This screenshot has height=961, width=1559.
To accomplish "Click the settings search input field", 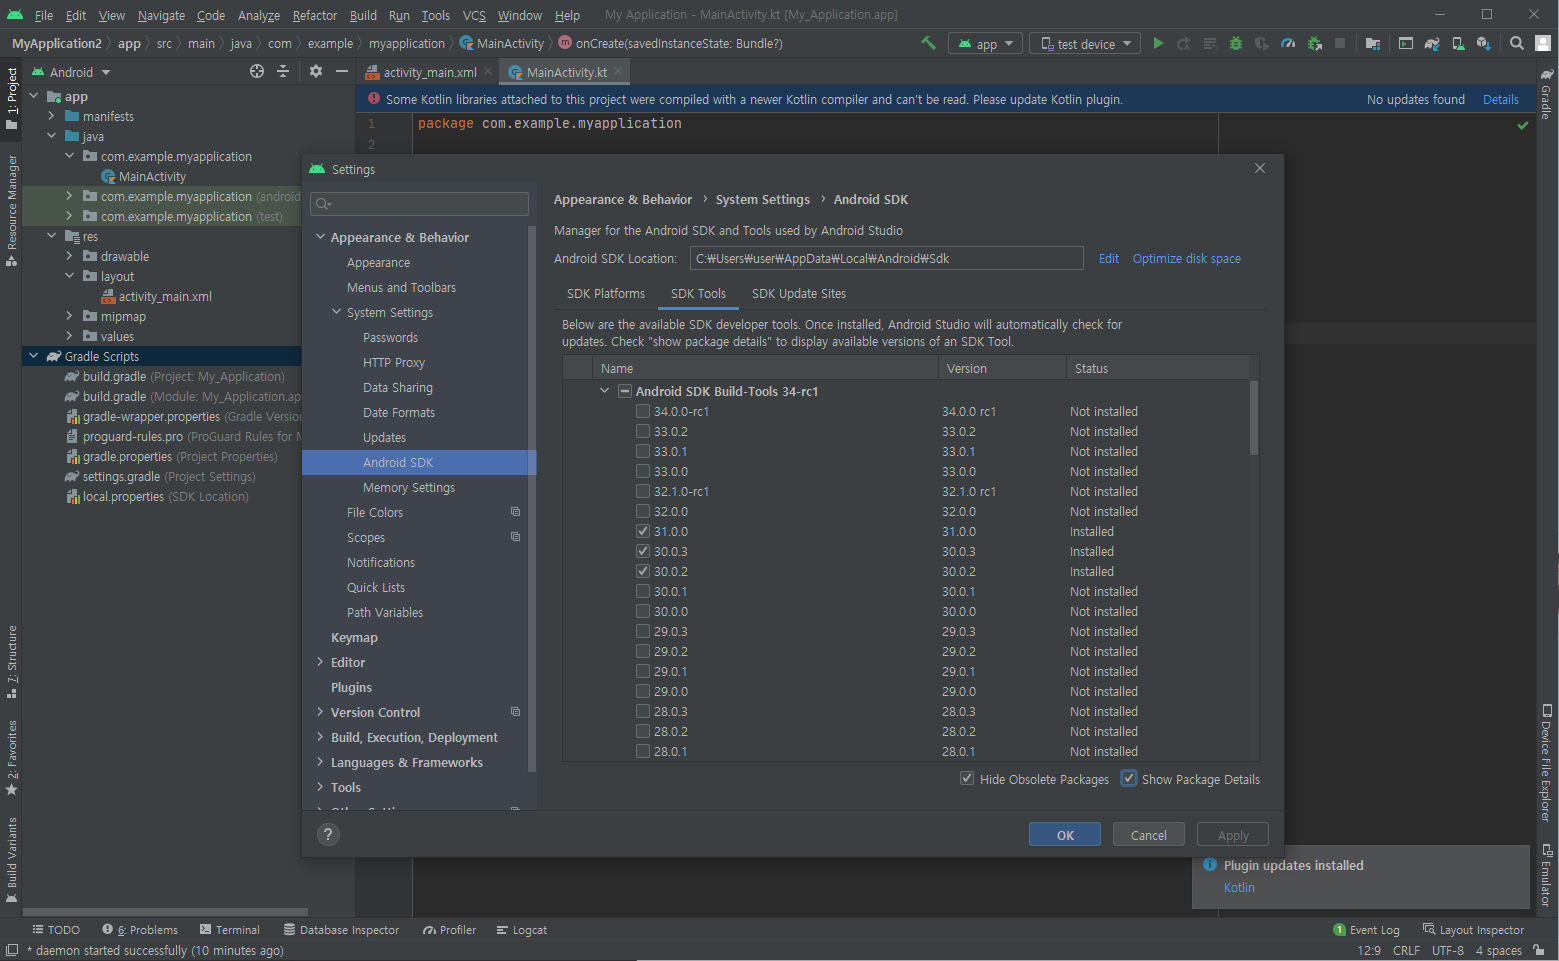I will tap(419, 203).
